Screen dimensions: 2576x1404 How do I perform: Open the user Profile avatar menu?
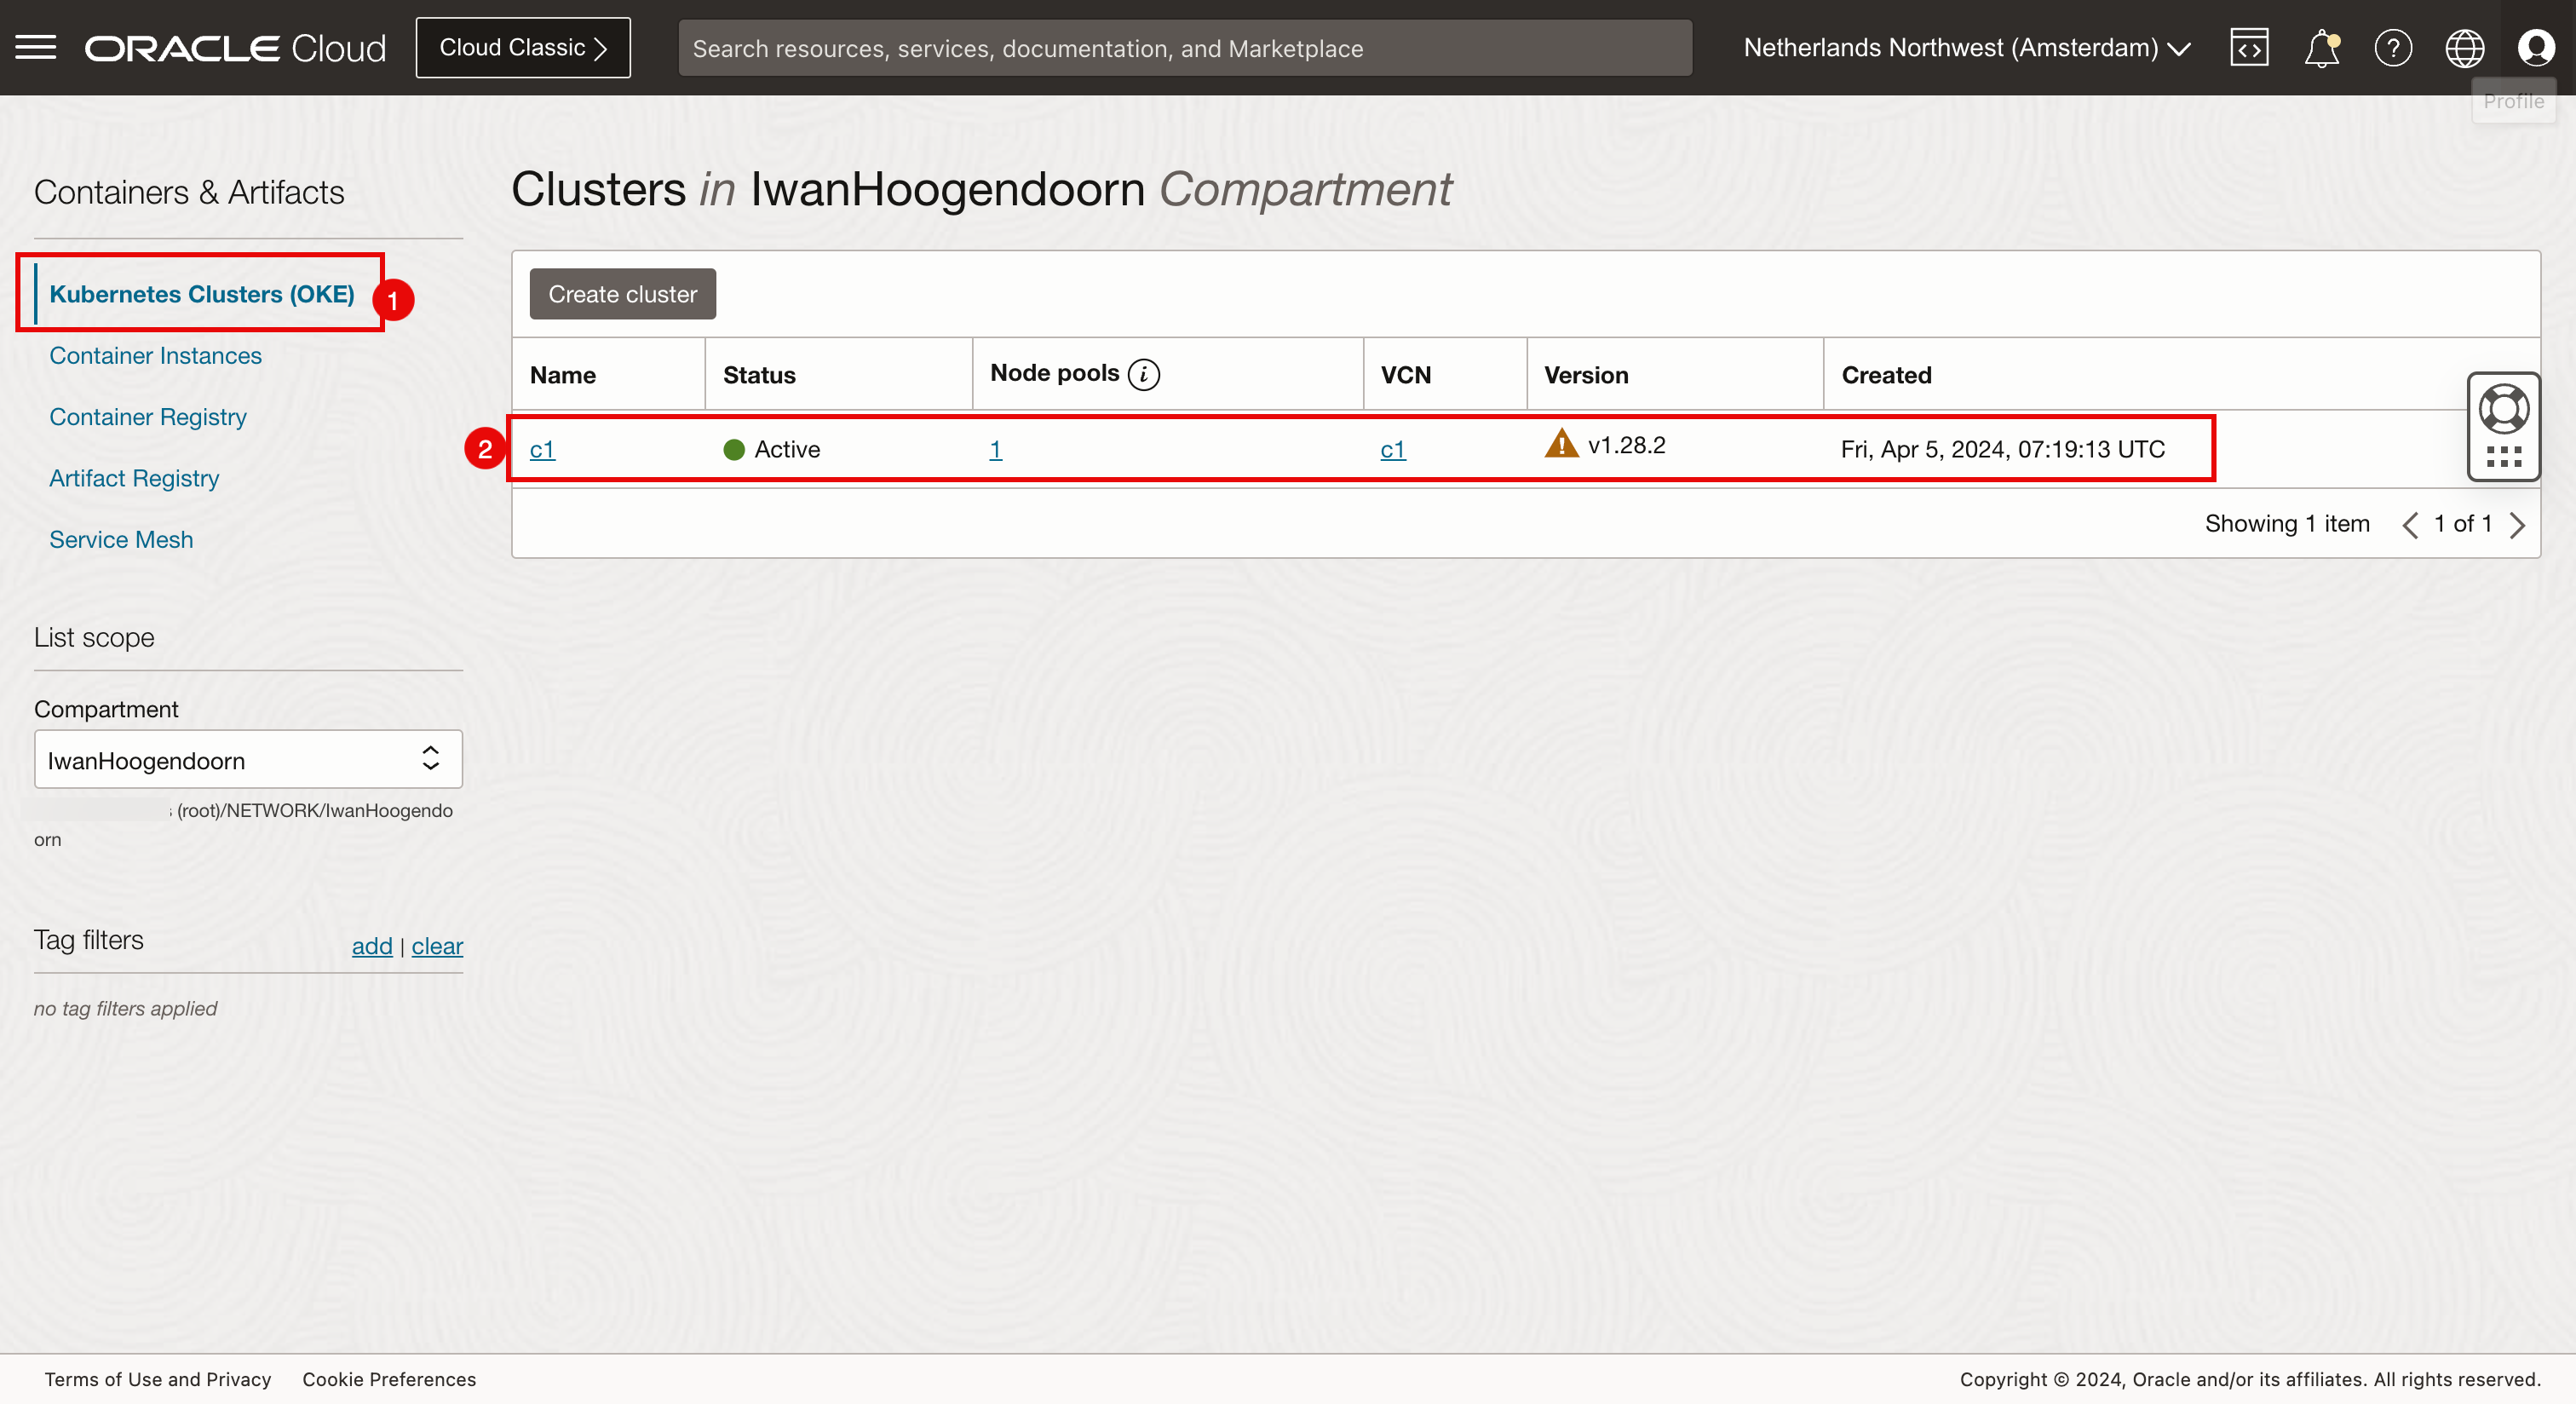pyautogui.click(x=2536, y=47)
